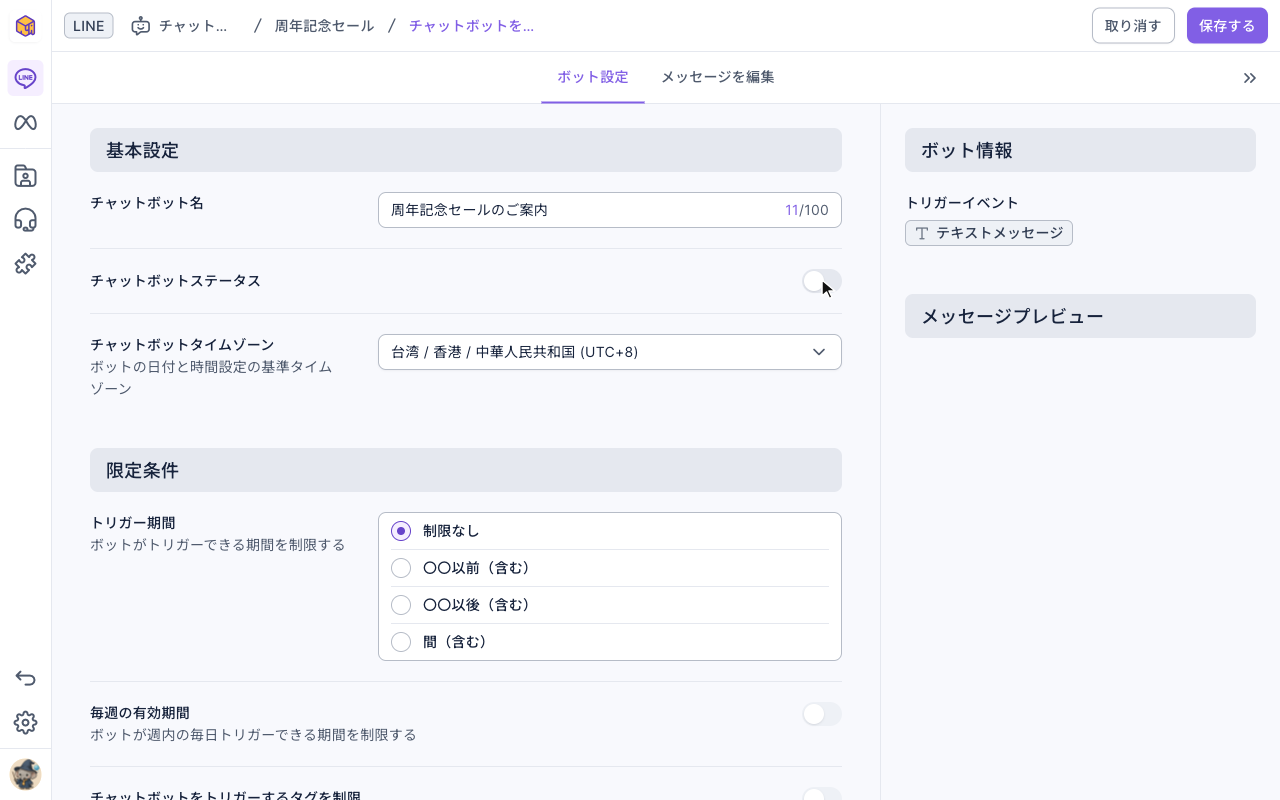Open the puzzle-piece integrations icon
Image resolution: width=1280 pixels, height=800 pixels.
point(25,264)
